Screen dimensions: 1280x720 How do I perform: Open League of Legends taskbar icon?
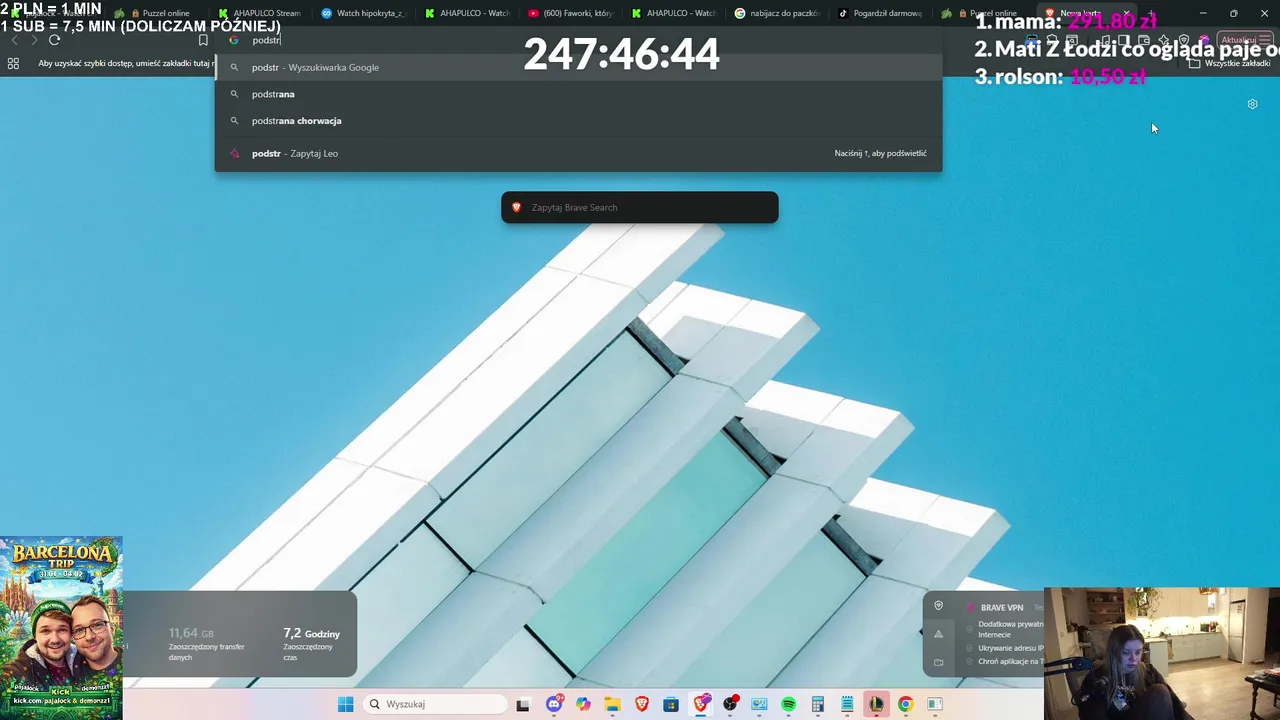pos(876,704)
